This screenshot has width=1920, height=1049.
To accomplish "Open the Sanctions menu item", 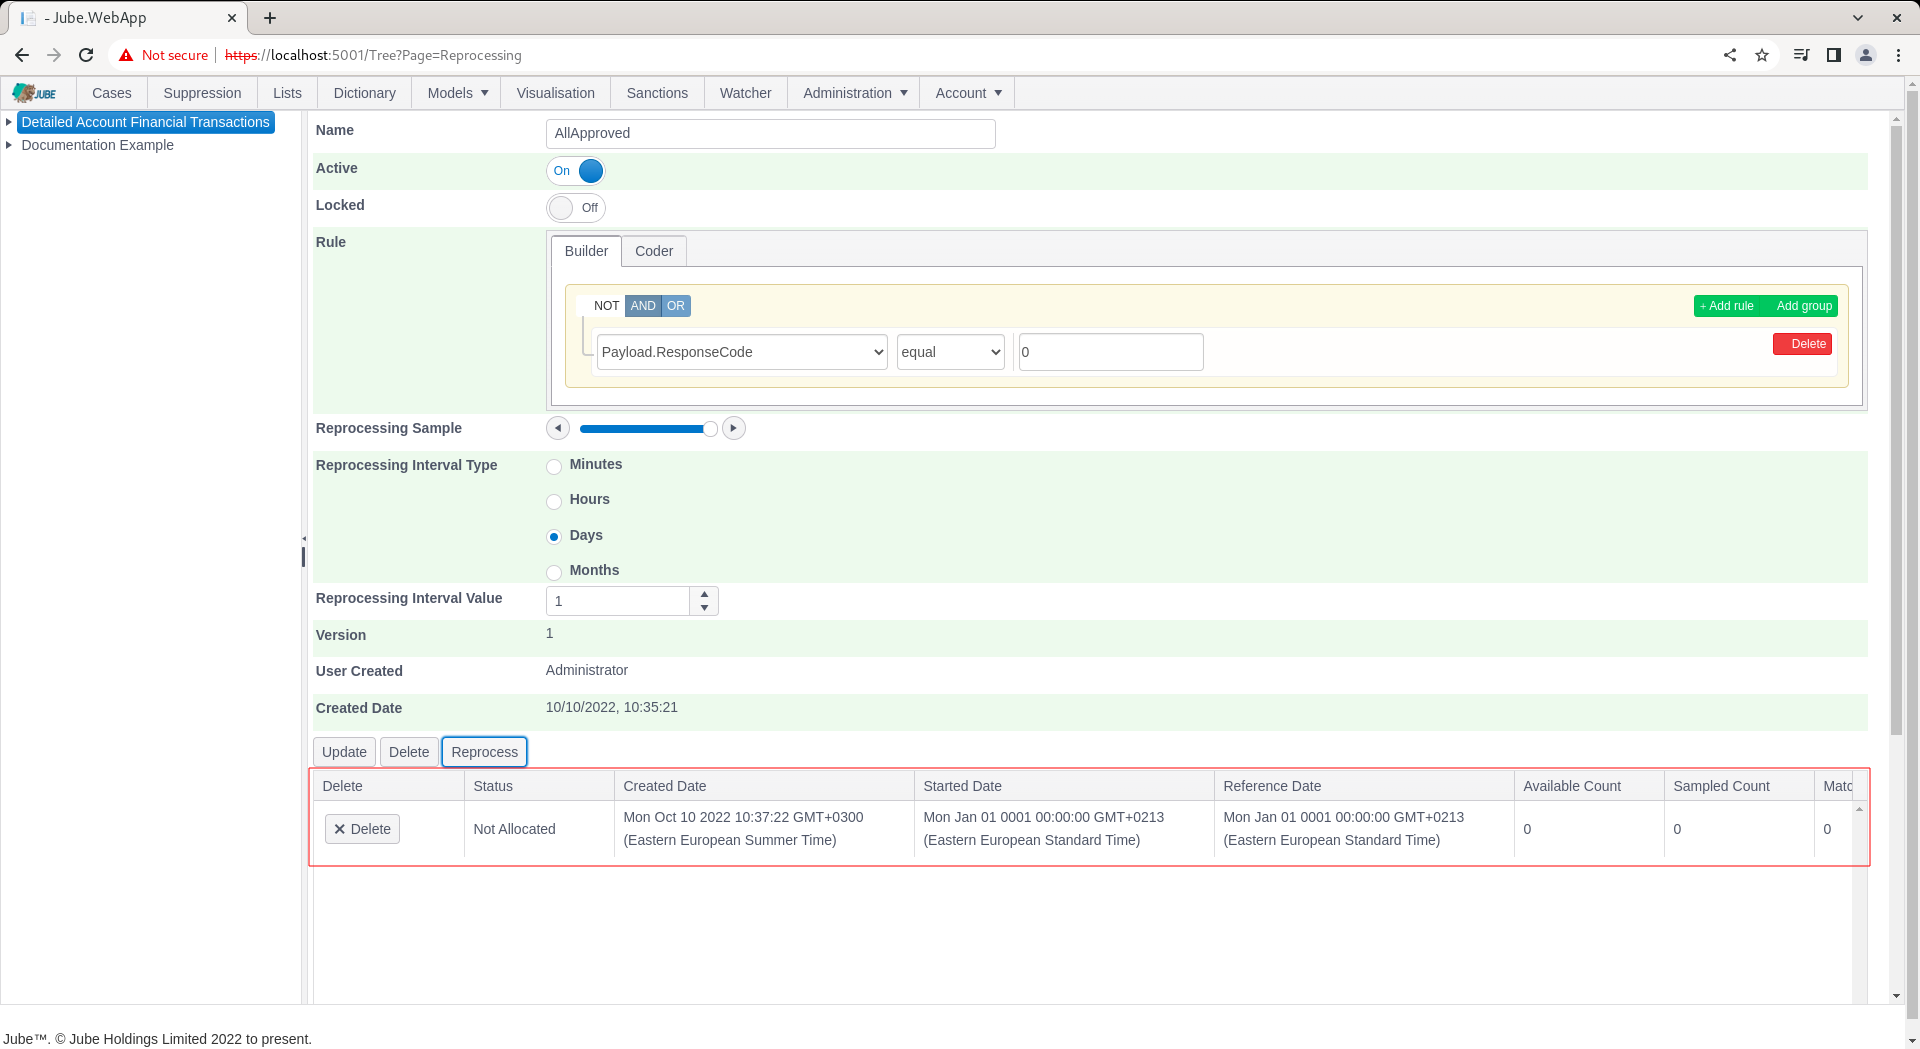I will [x=657, y=93].
